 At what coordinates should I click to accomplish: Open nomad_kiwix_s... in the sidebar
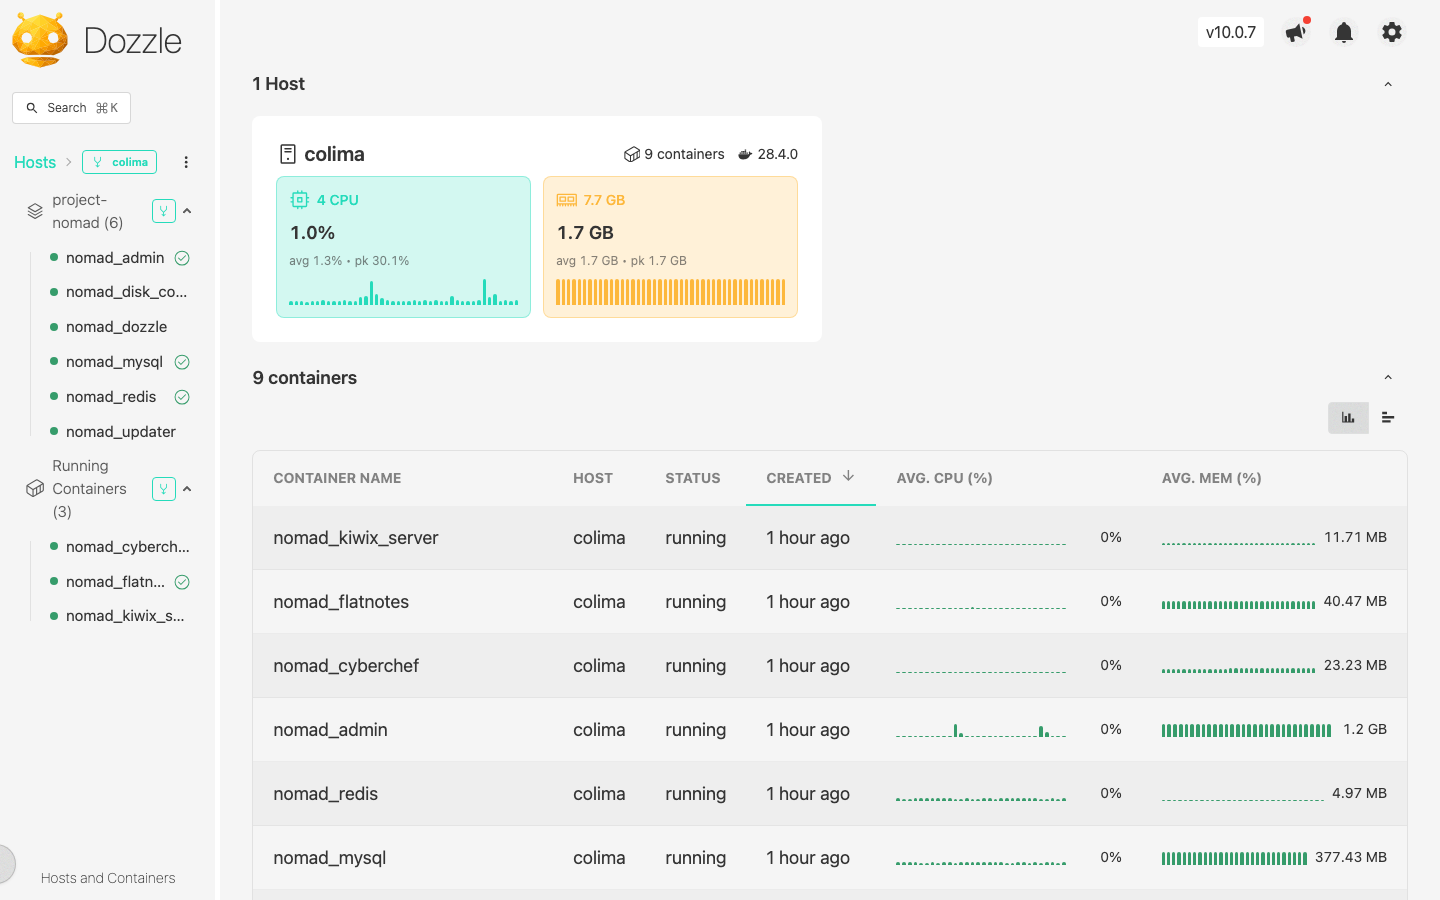tap(125, 616)
